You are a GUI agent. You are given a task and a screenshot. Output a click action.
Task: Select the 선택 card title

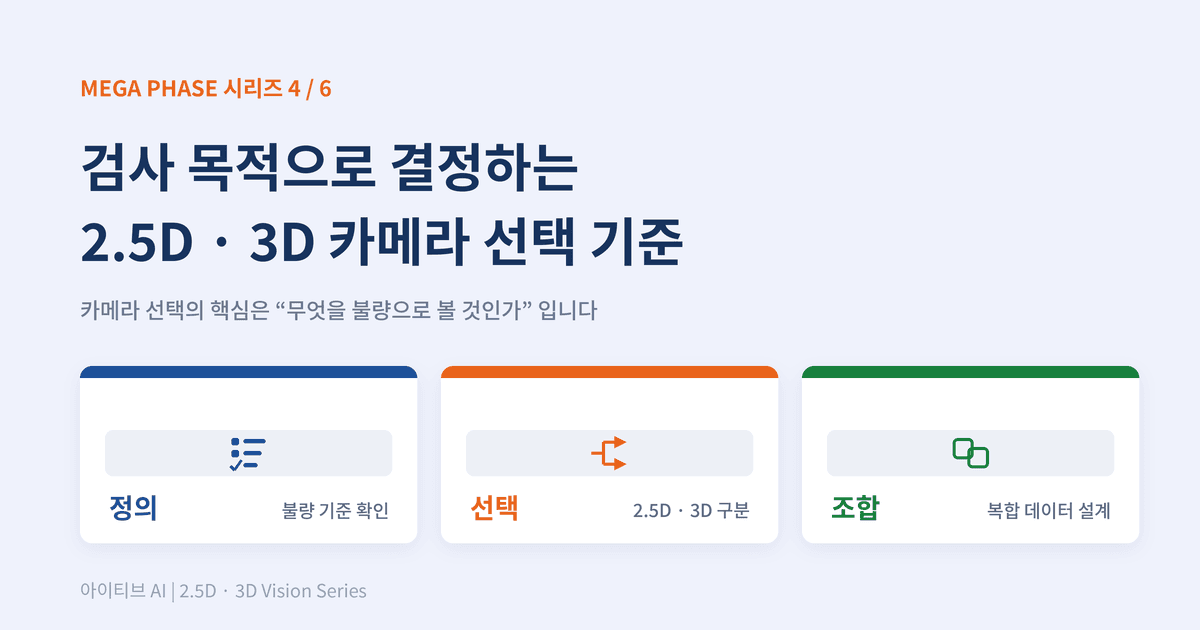click(x=494, y=509)
